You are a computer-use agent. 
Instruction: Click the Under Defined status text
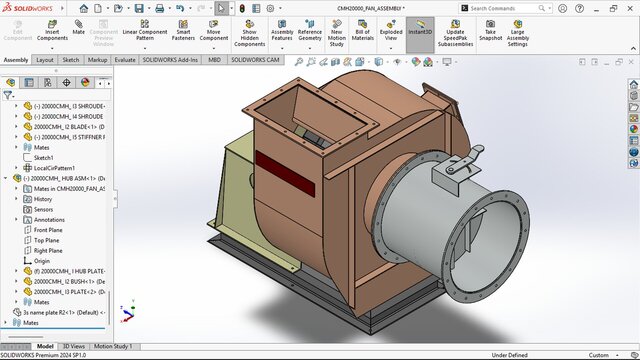pos(510,355)
